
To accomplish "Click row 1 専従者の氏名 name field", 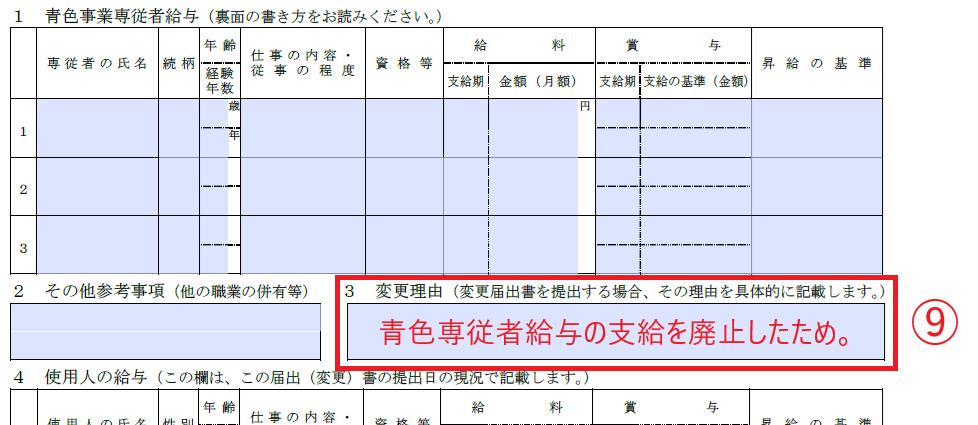I will coord(98,128).
